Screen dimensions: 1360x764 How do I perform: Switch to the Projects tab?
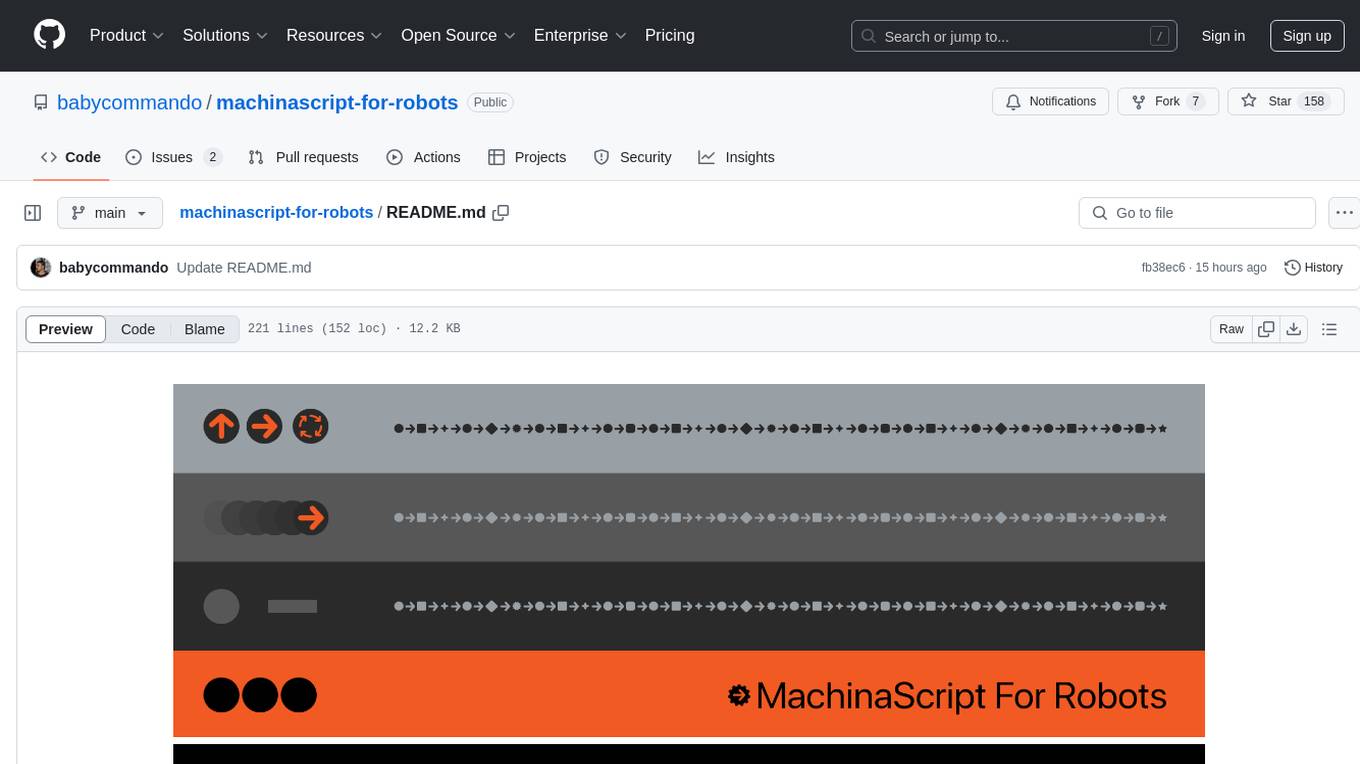[527, 157]
